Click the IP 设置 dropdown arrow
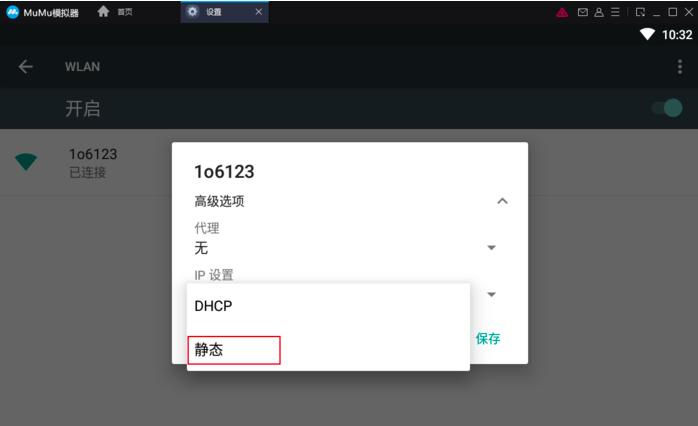This screenshot has height=426, width=698. 491,294
